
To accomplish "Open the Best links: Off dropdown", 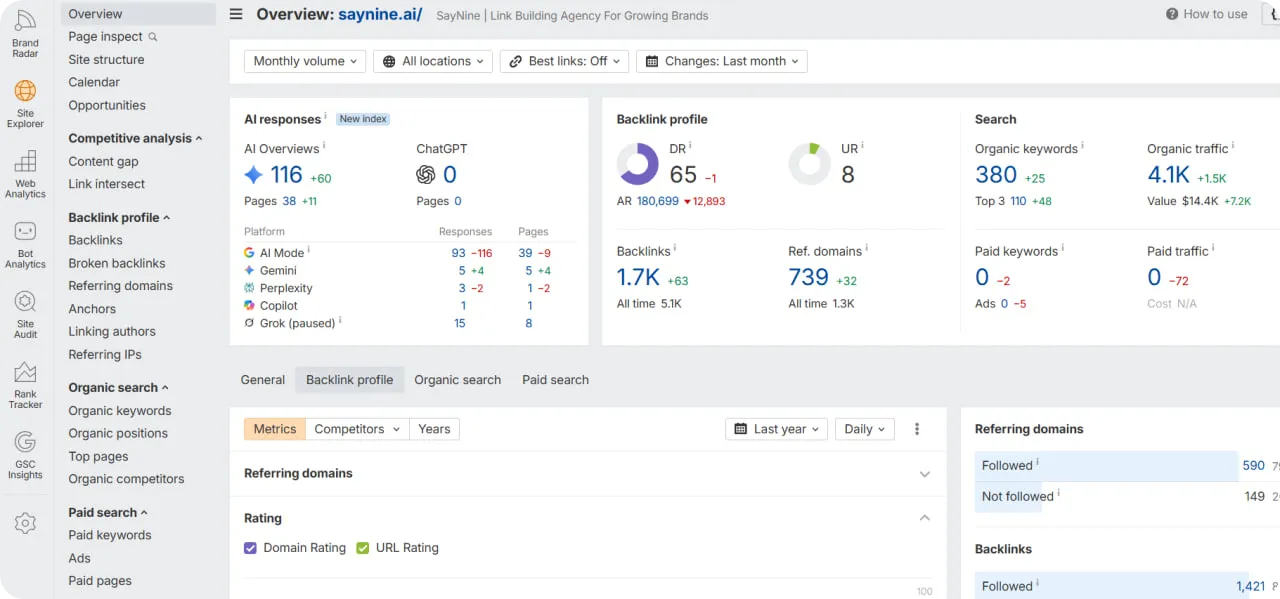I will coord(564,61).
